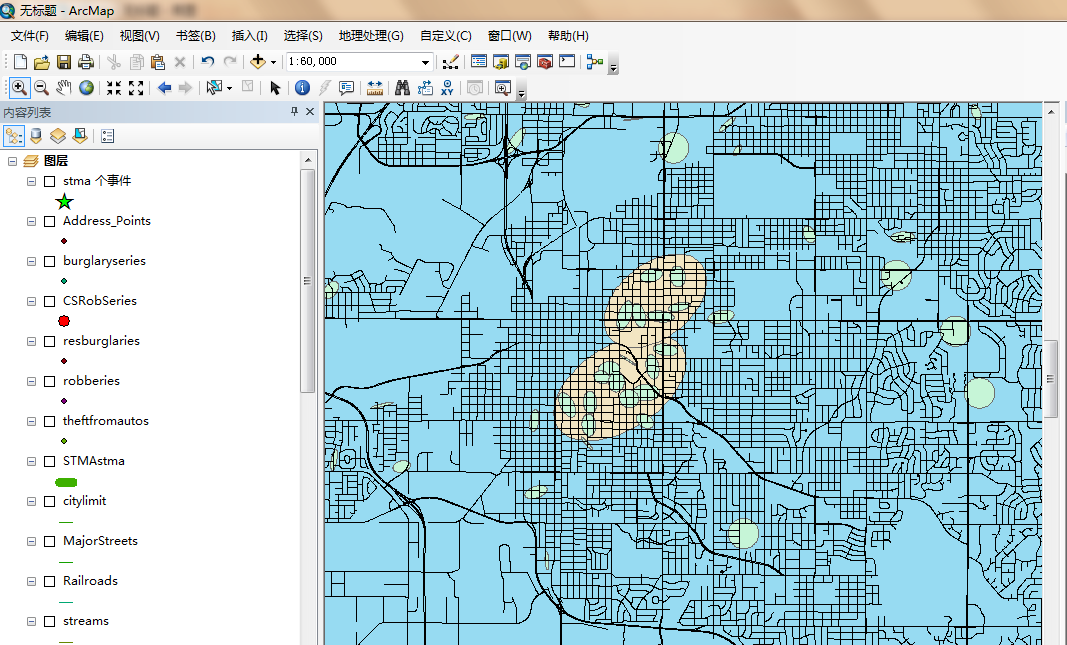Show the MajorStreets layer
1067x645 pixels.
pos(50,542)
